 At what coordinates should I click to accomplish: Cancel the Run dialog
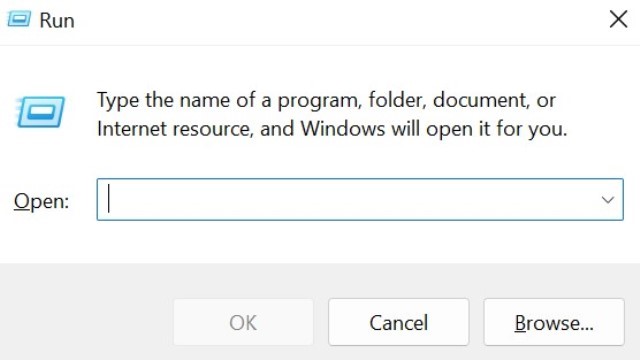399,322
